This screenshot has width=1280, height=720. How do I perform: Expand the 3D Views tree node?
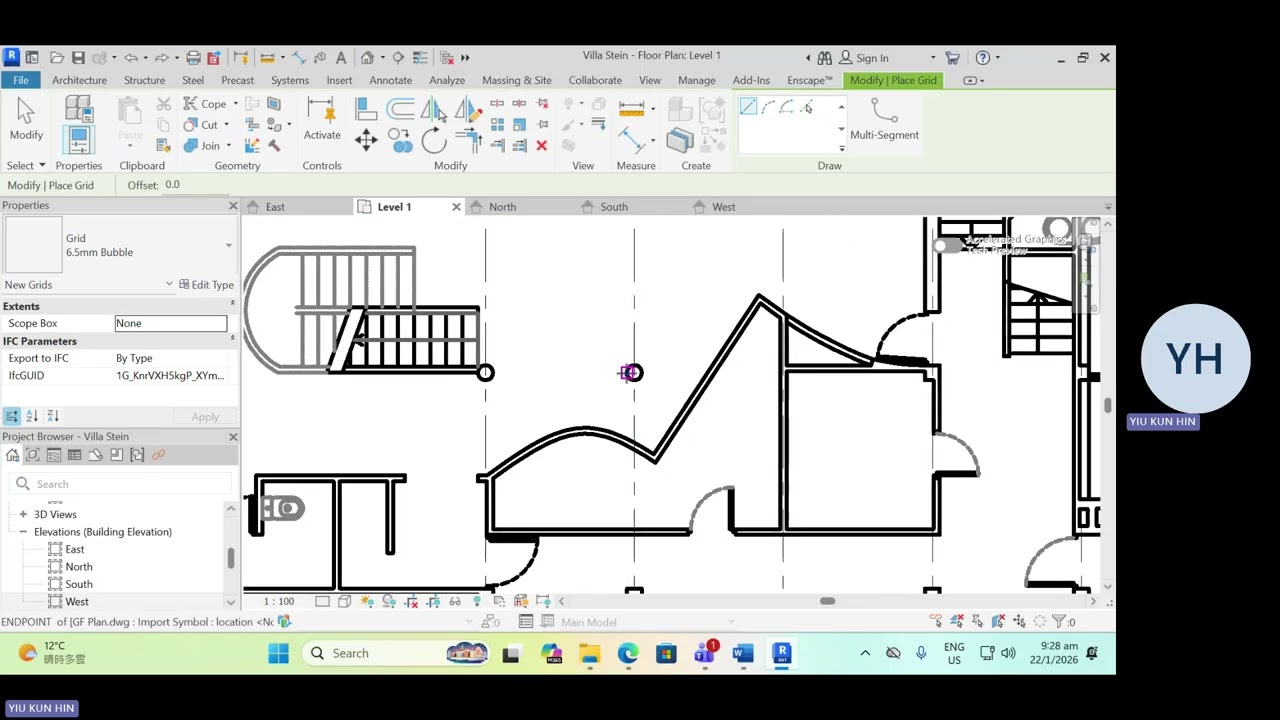23,514
